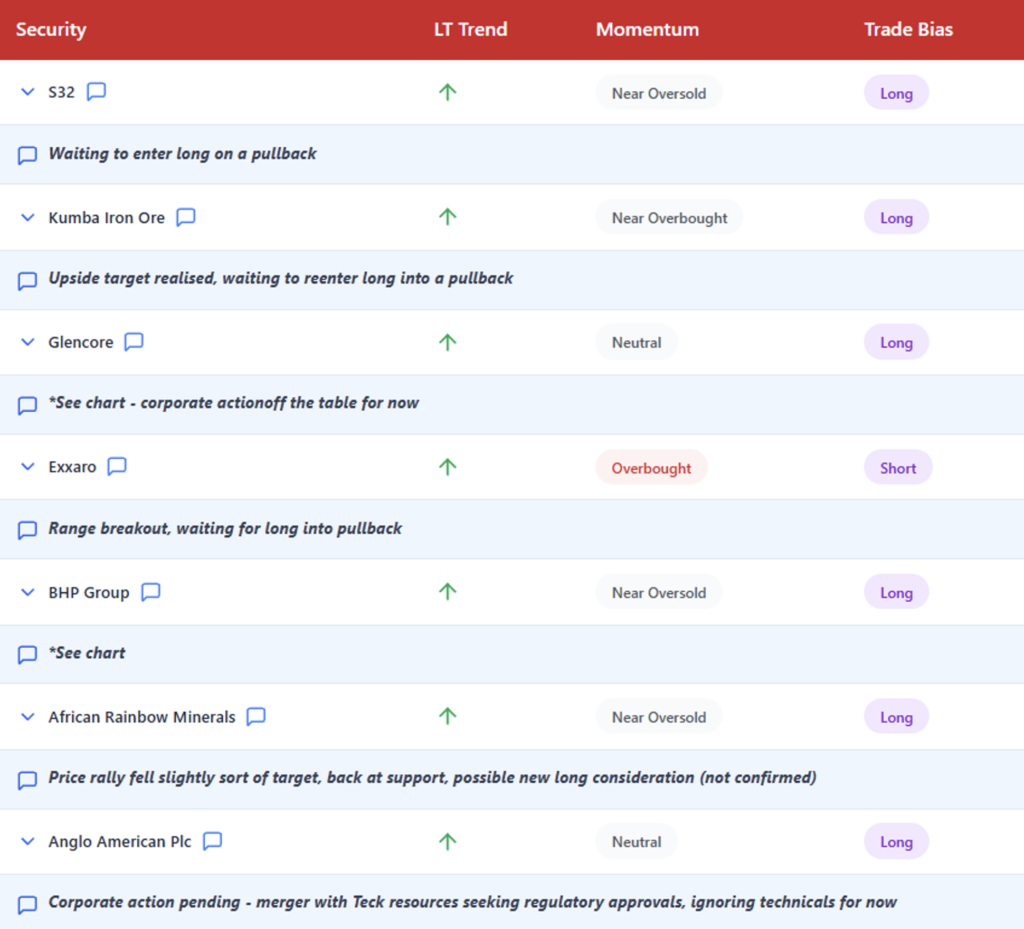Open the Glencore comment bubble icon
The image size is (1024, 929).
pyautogui.click(x=134, y=342)
